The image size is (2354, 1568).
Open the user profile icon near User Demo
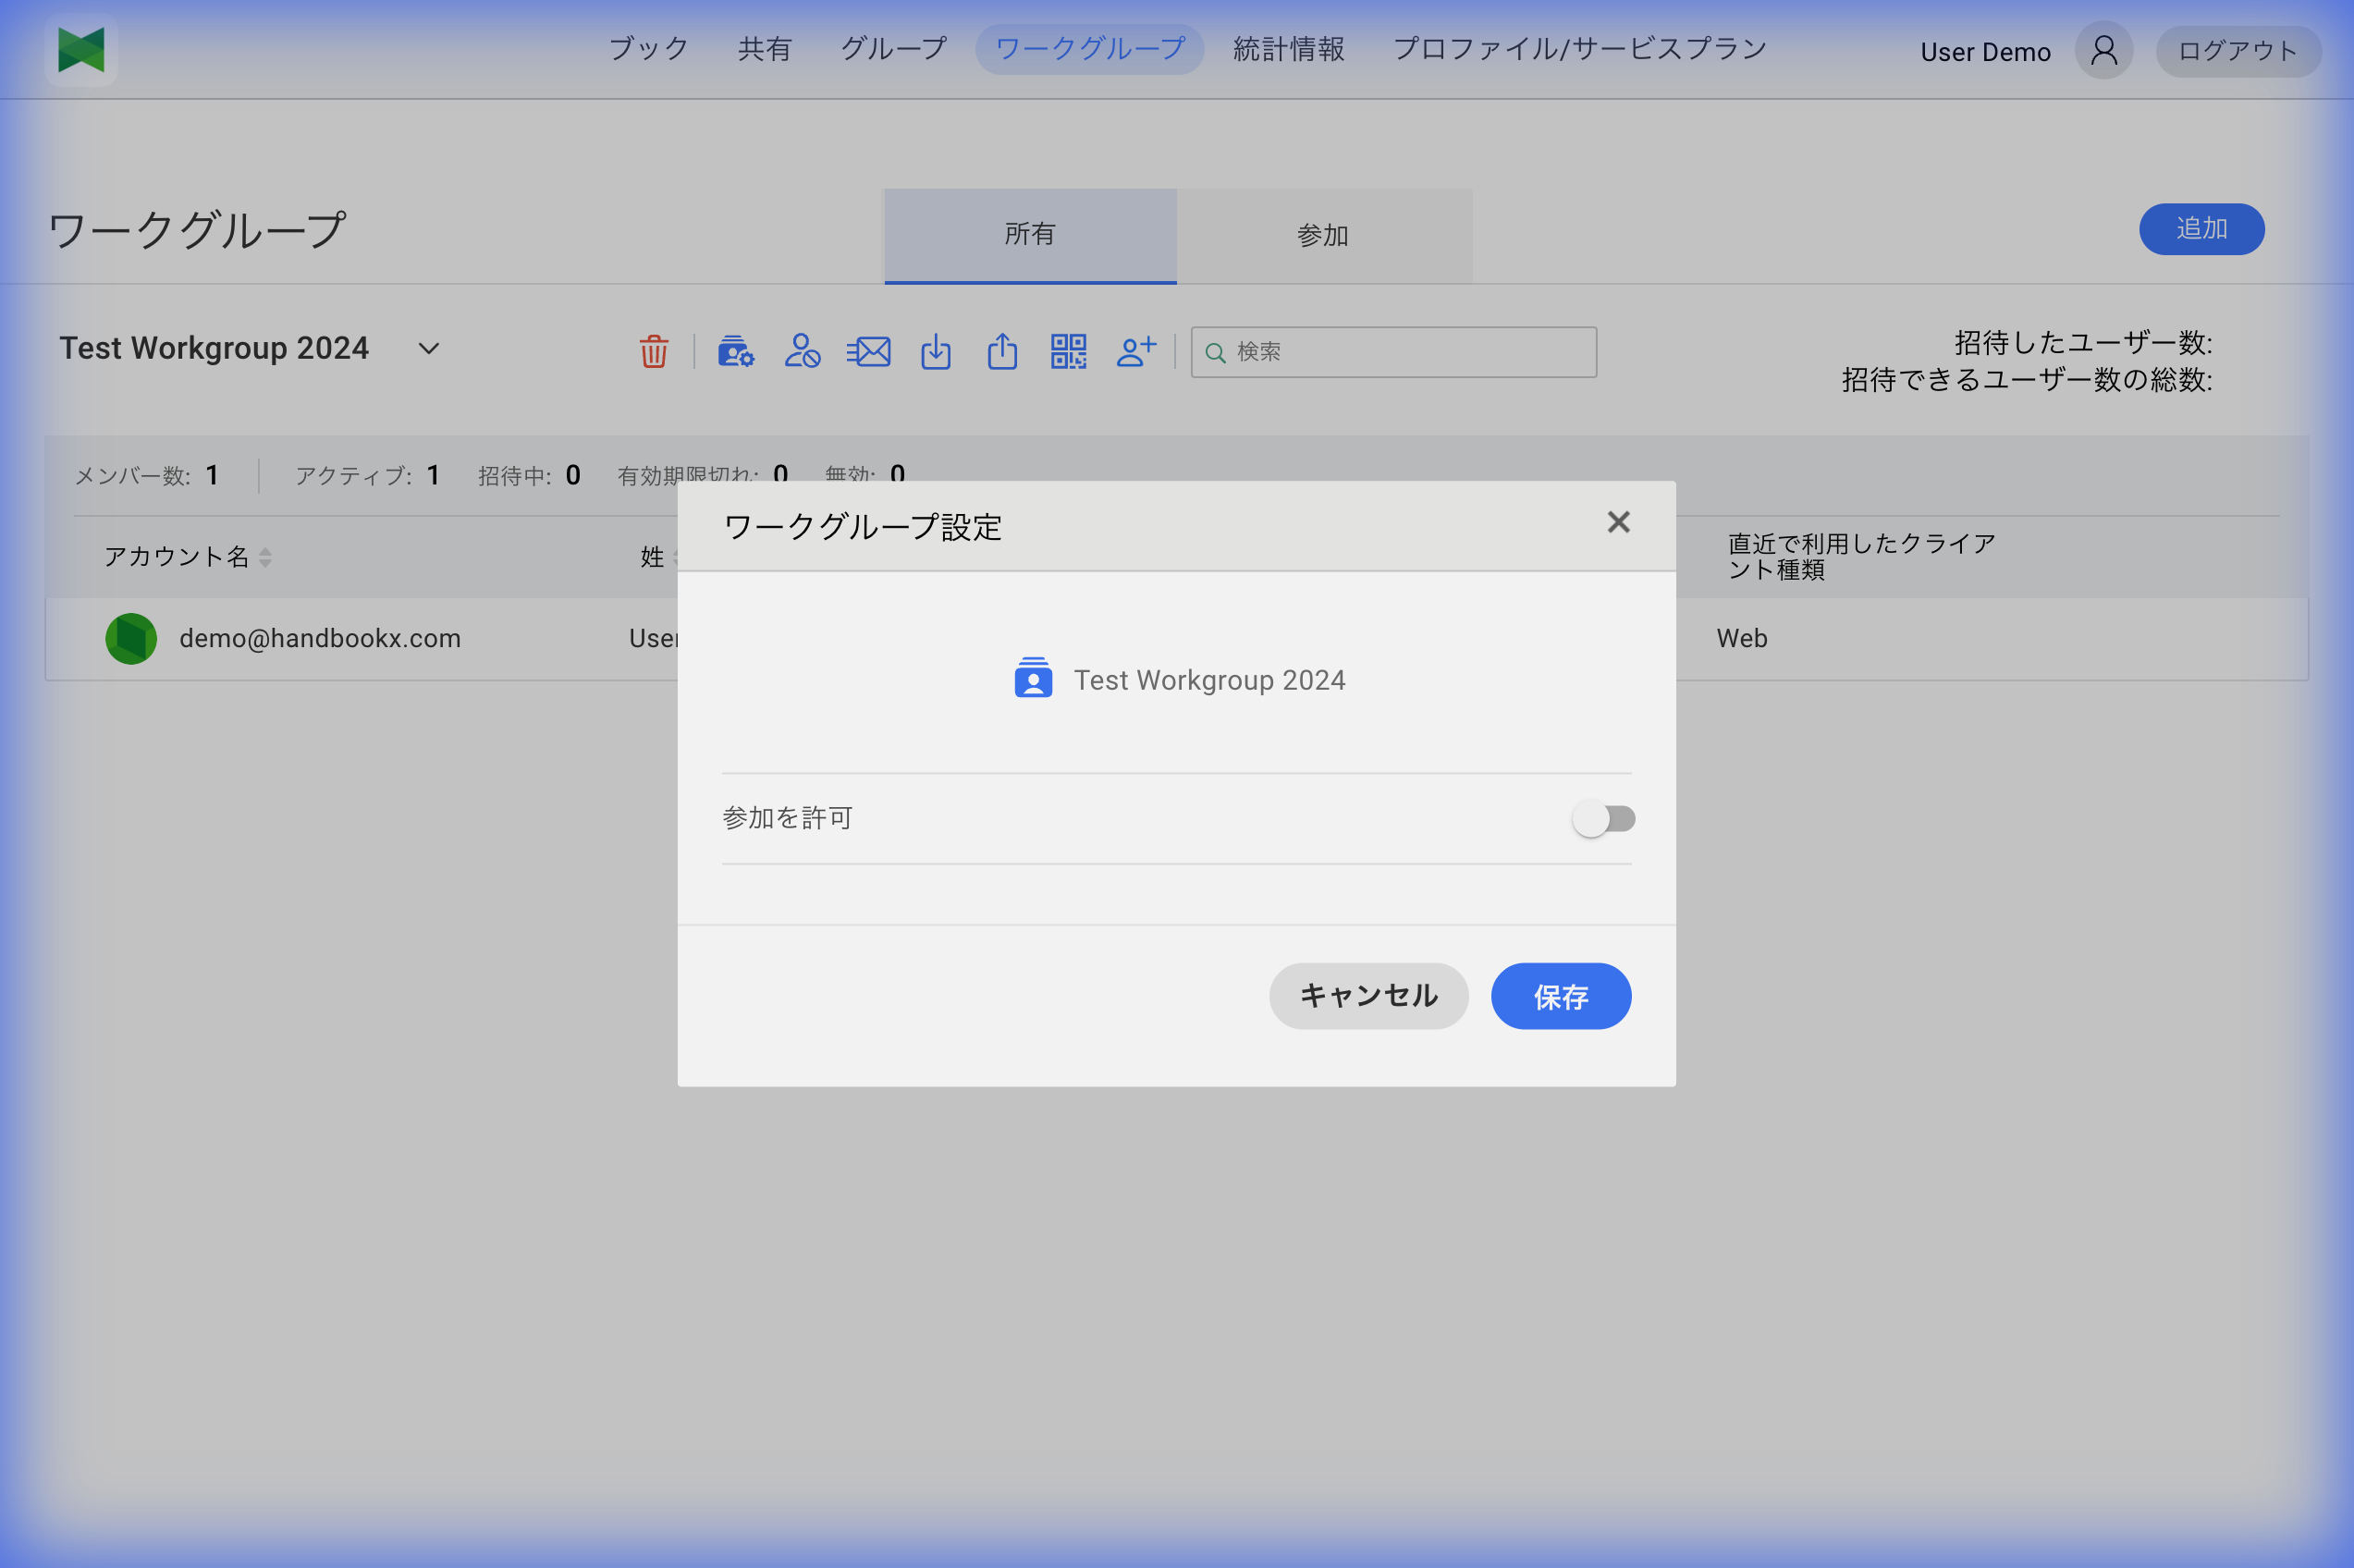click(2102, 50)
